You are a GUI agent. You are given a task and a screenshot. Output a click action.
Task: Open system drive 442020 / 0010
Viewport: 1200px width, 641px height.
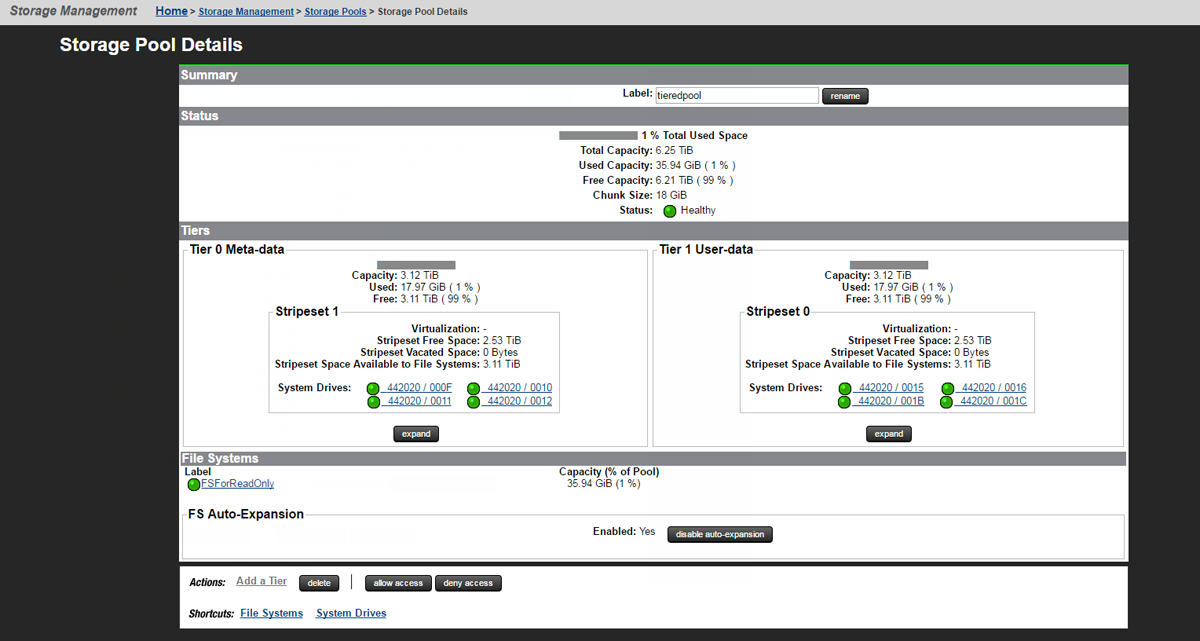tap(519, 388)
